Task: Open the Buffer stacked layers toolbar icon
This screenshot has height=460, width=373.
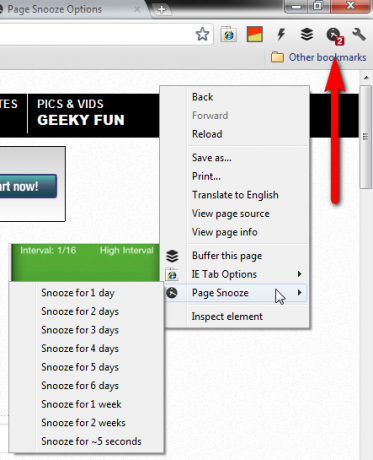Action: 307,34
